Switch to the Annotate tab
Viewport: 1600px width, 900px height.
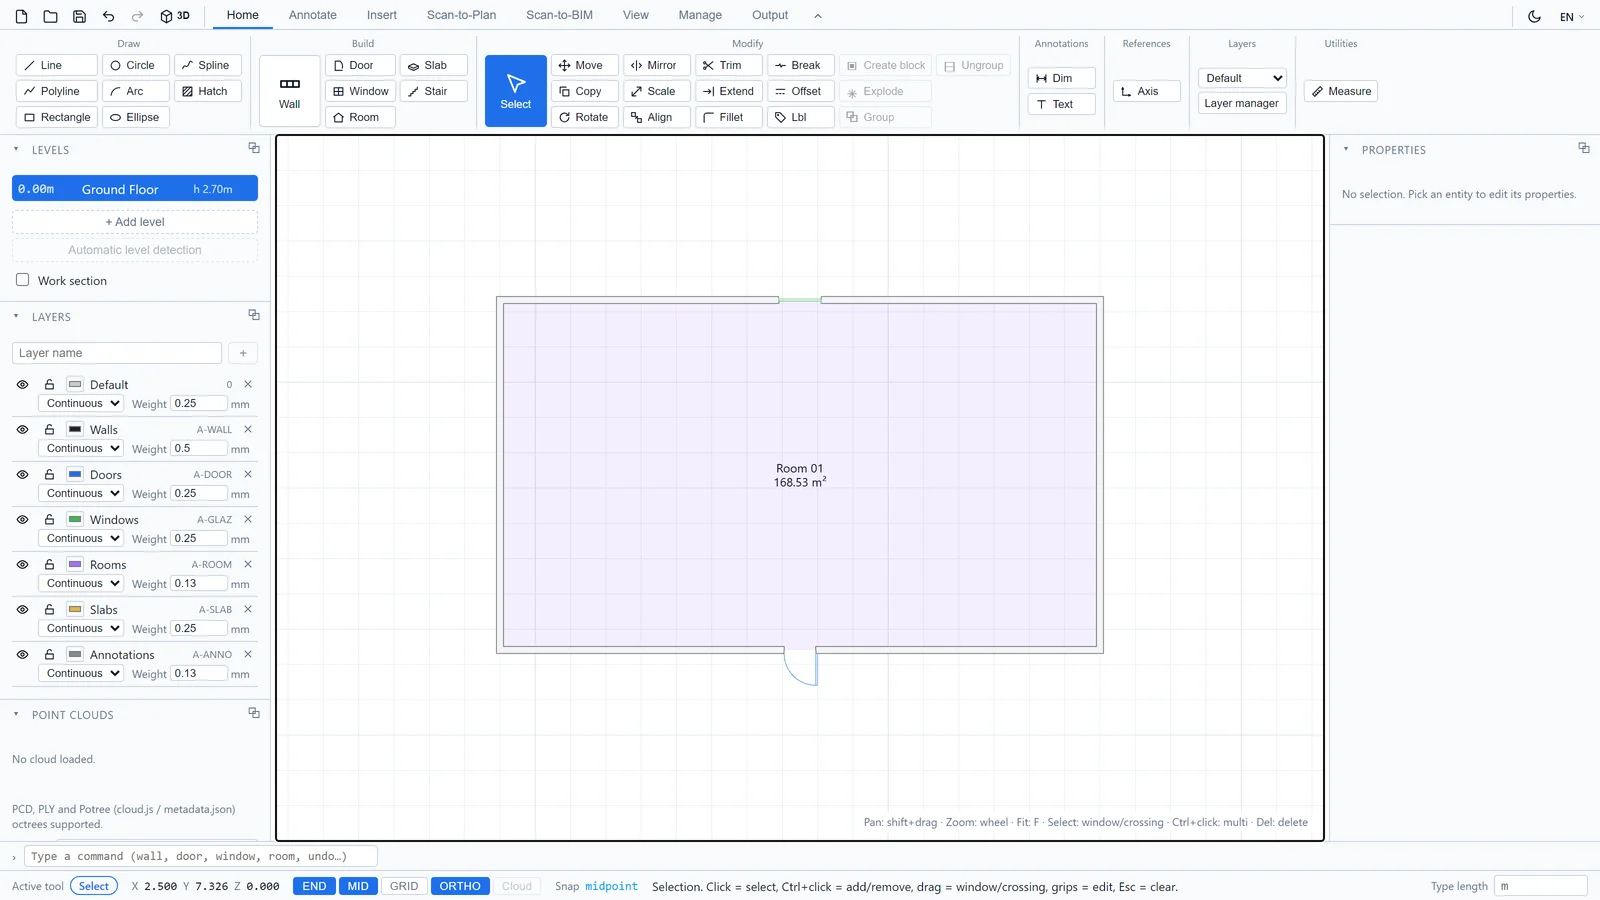click(313, 15)
